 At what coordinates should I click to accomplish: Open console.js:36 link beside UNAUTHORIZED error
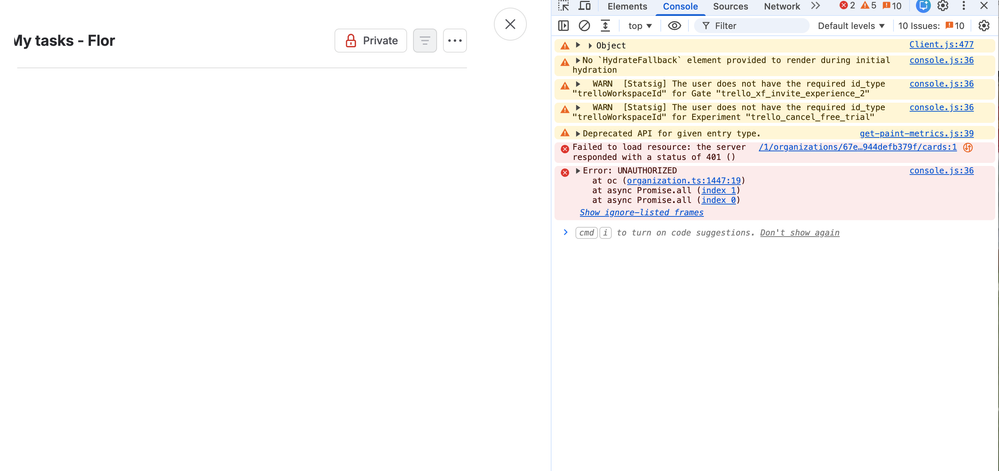click(942, 171)
